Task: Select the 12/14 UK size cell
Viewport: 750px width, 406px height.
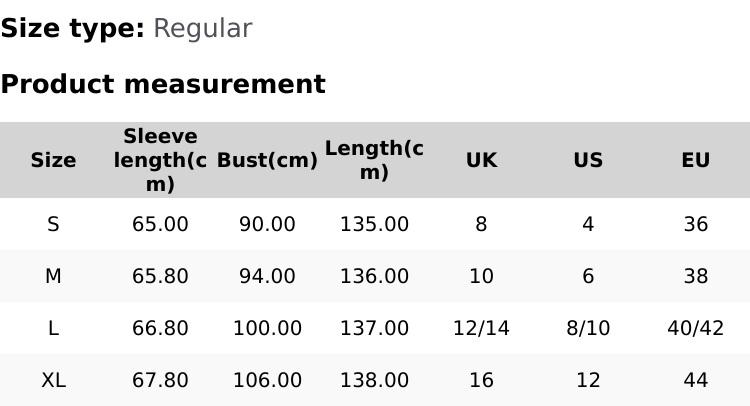Action: click(x=481, y=328)
